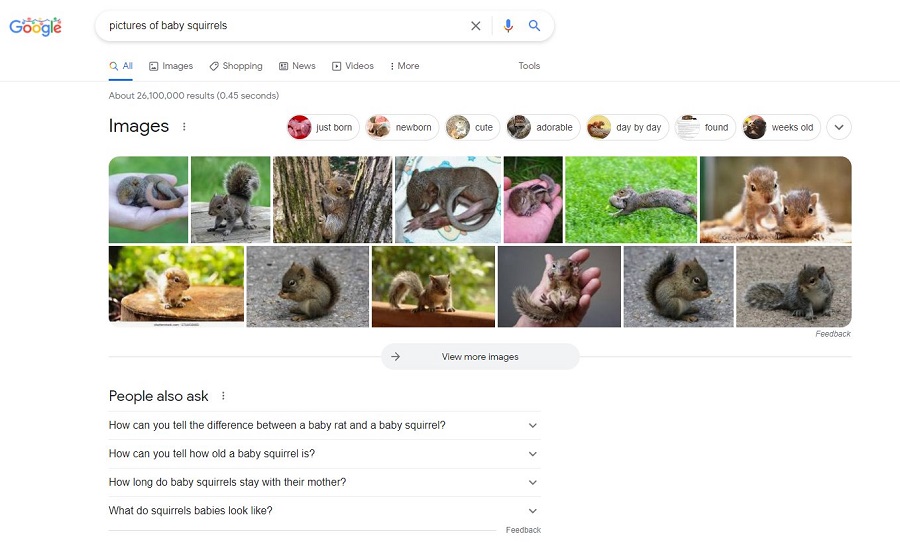This screenshot has height=558, width=900.
Task: Expand baby rat vs baby squirrel question
Action: coord(324,425)
